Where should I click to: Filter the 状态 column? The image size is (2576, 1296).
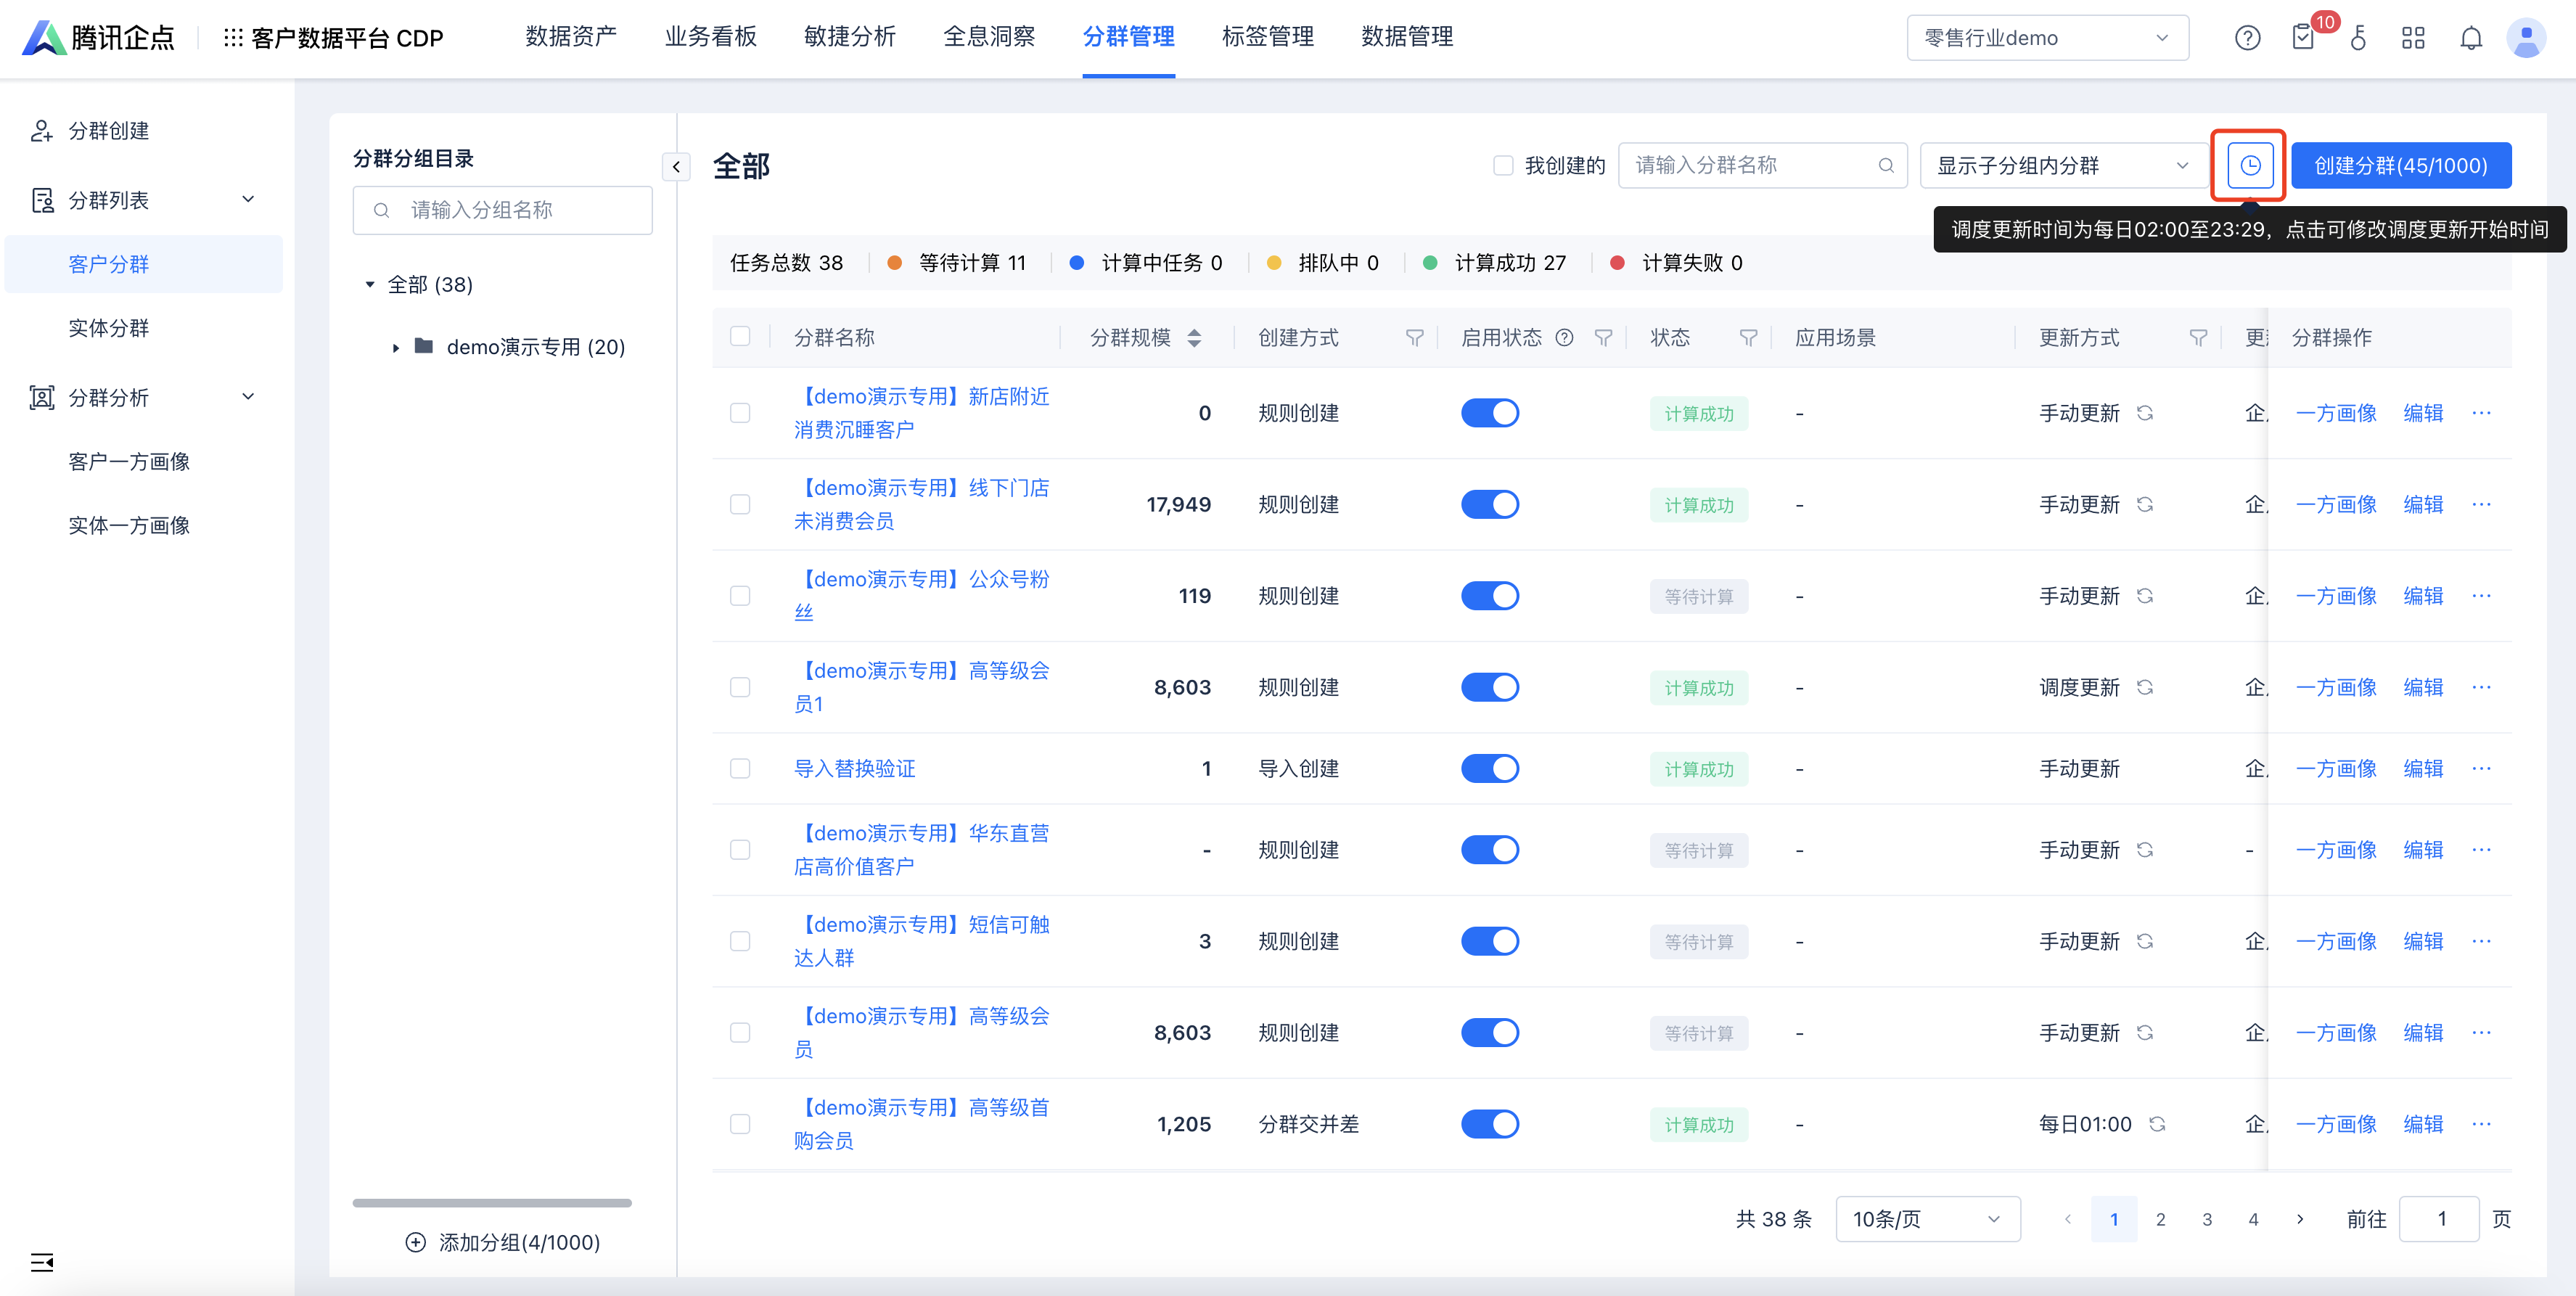tap(1748, 338)
